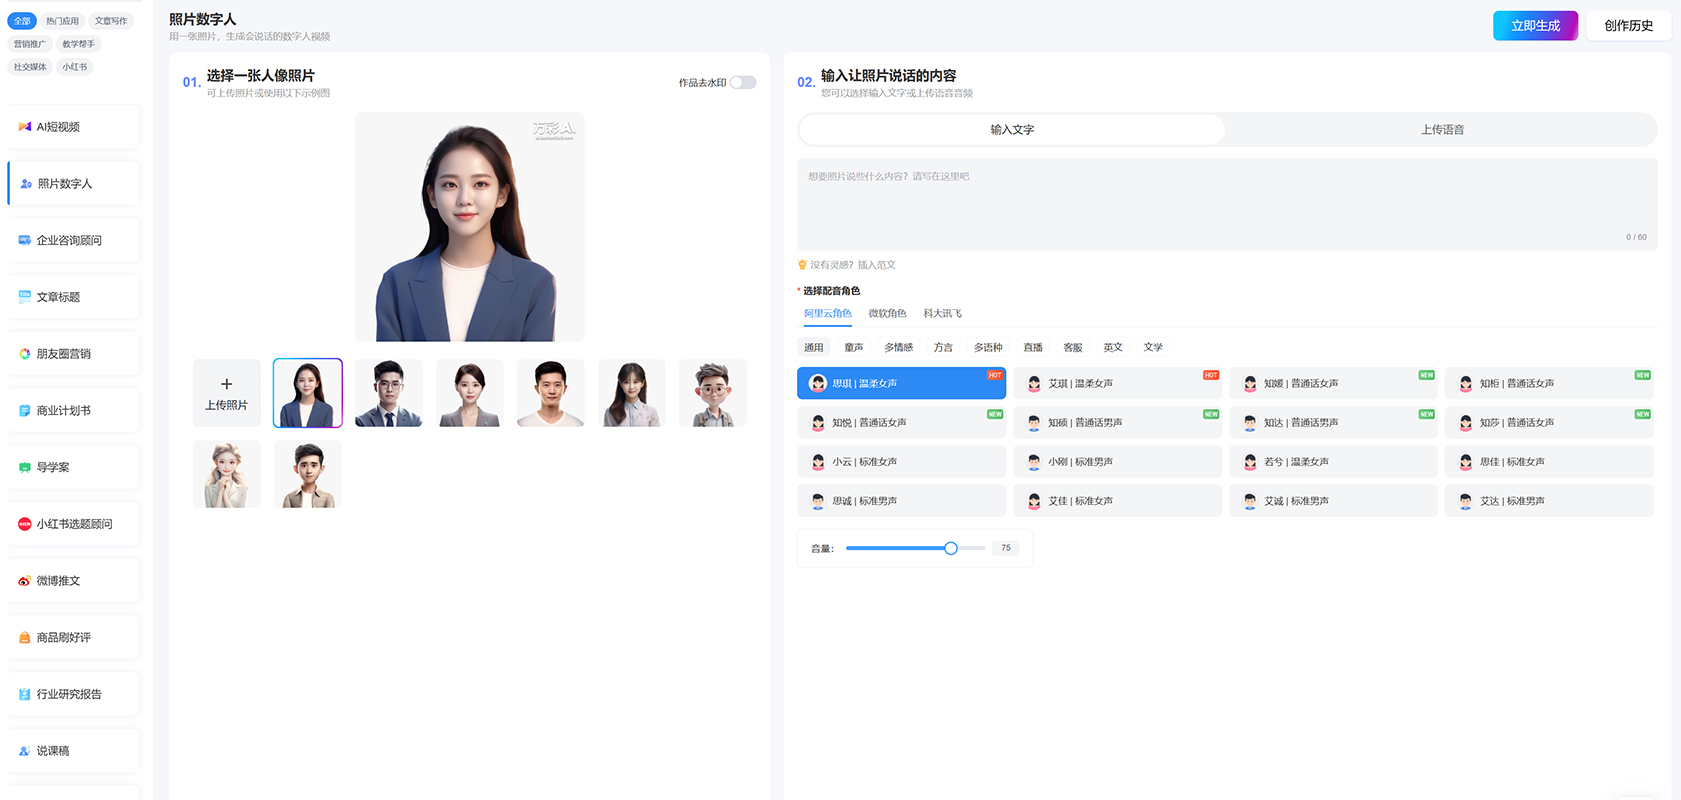Screen dimensions: 1681x800
Task: Choose the 艾诚 | 标准男声 voice
Action: point(1333,500)
